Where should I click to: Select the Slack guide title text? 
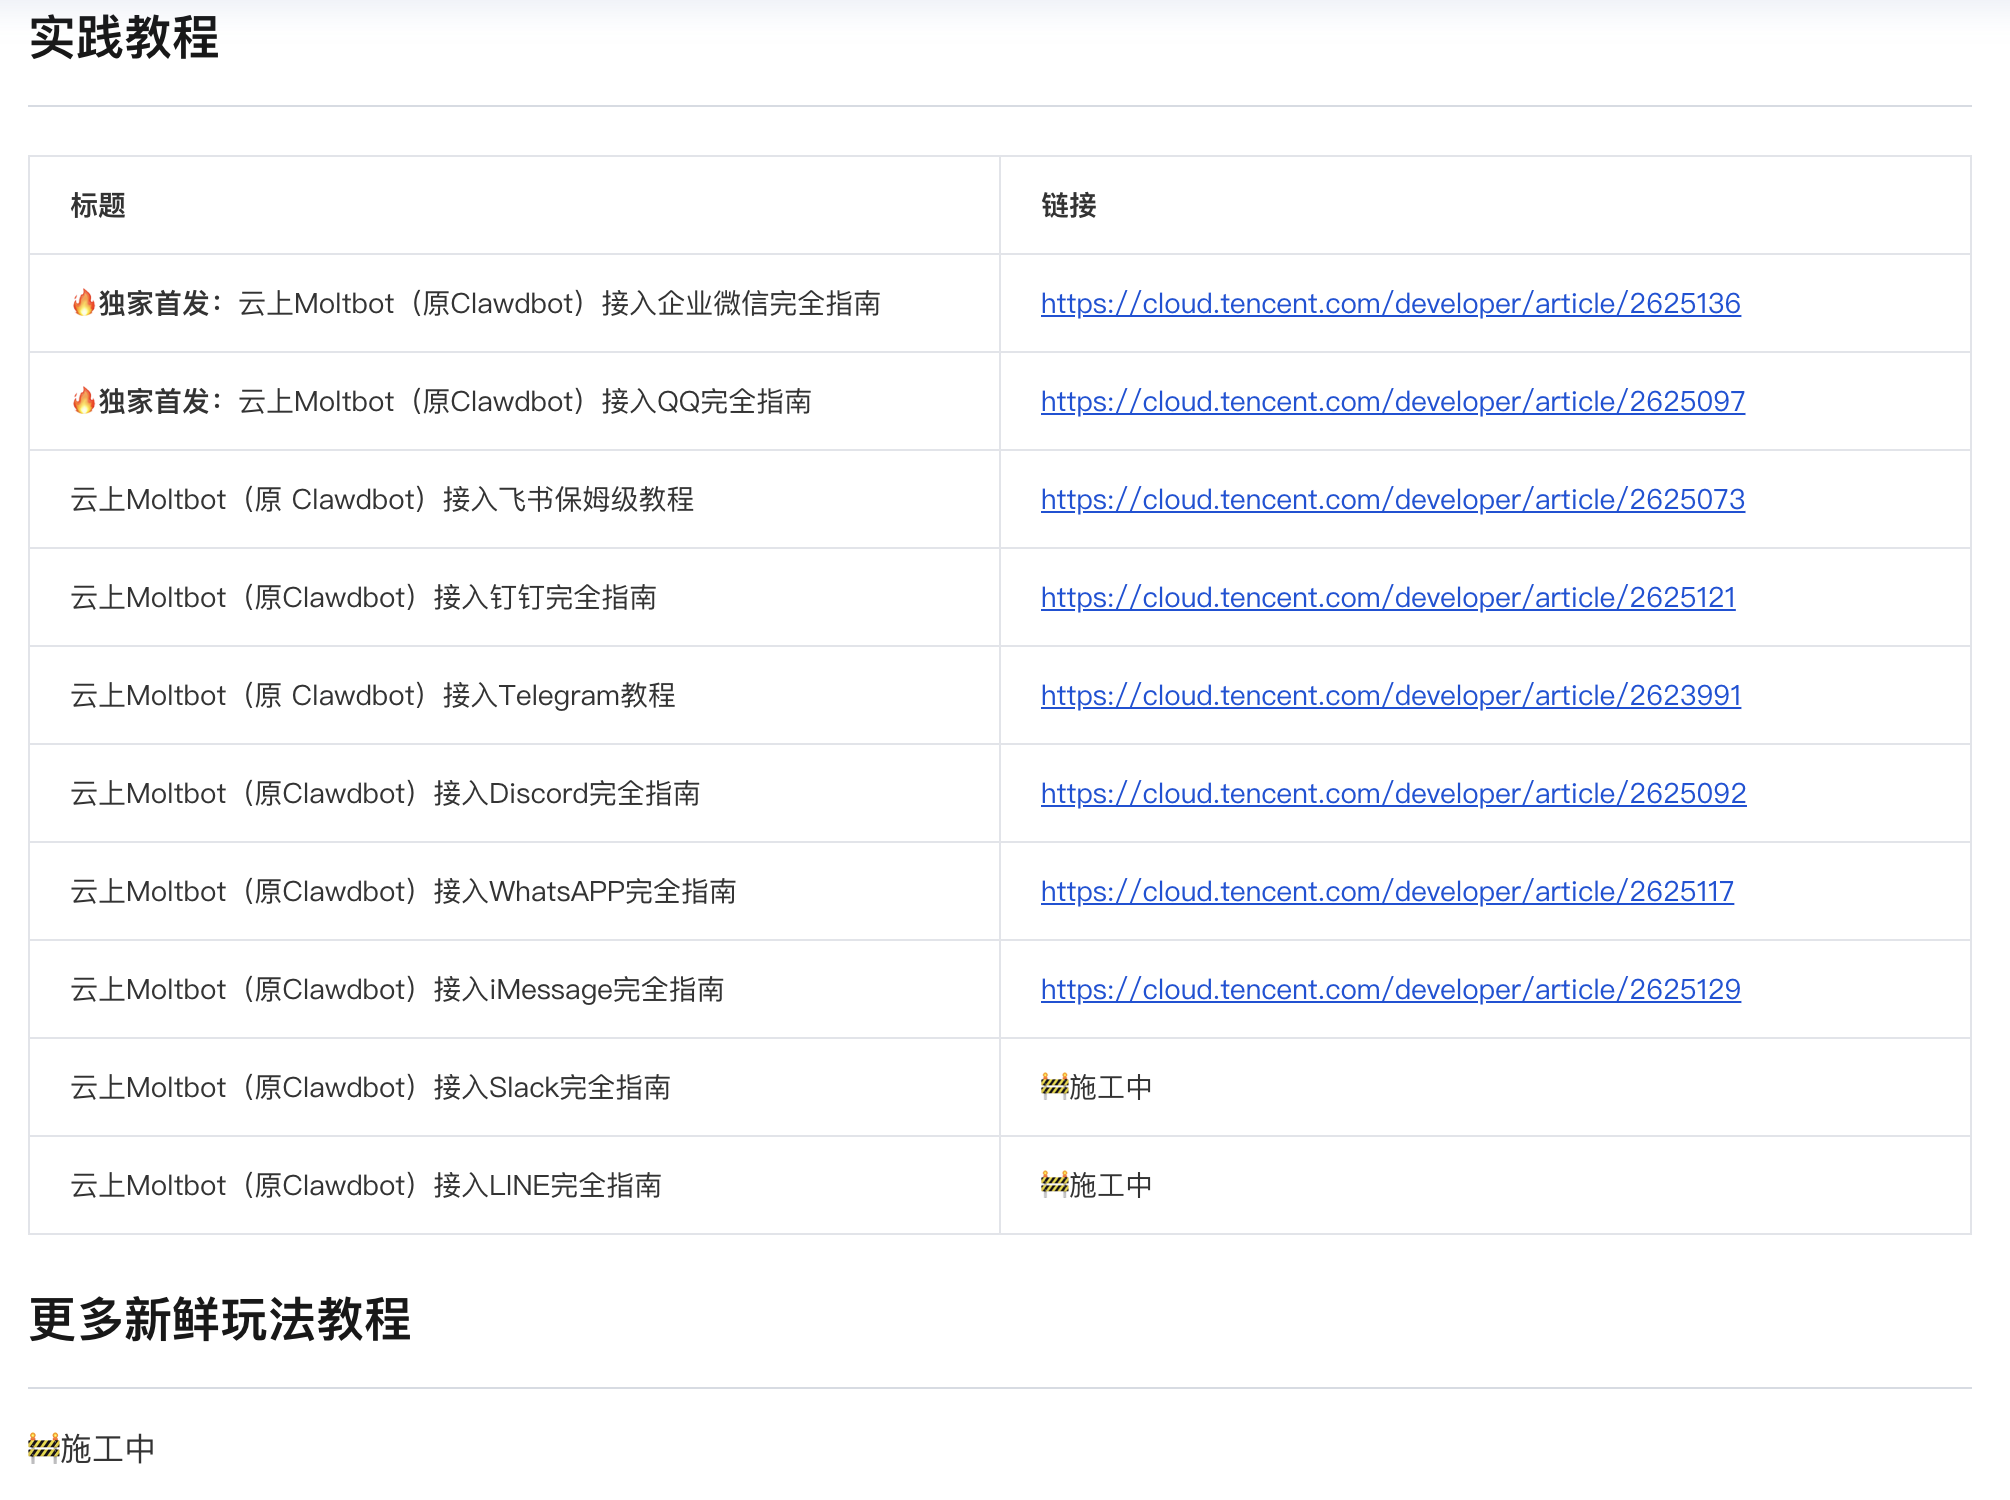[x=371, y=1086]
